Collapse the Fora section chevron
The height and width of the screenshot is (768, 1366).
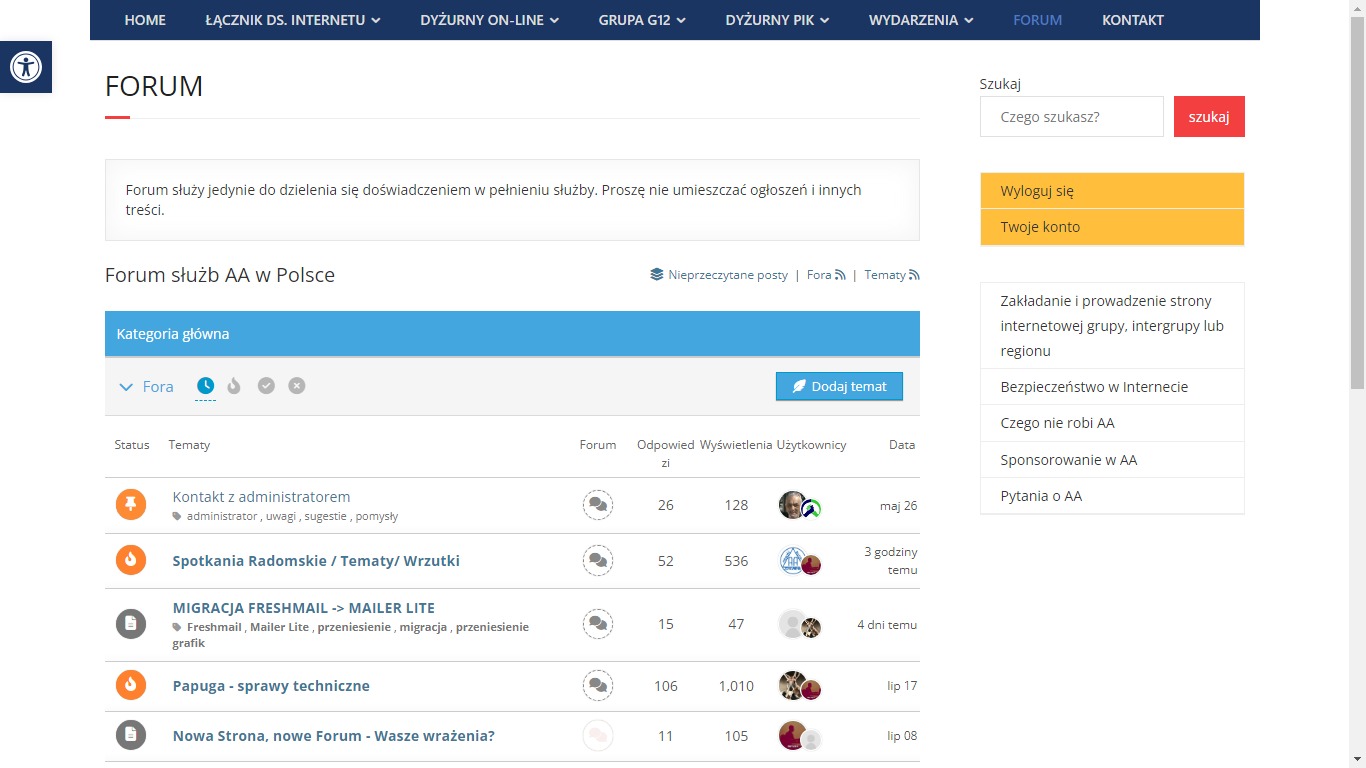click(x=127, y=386)
